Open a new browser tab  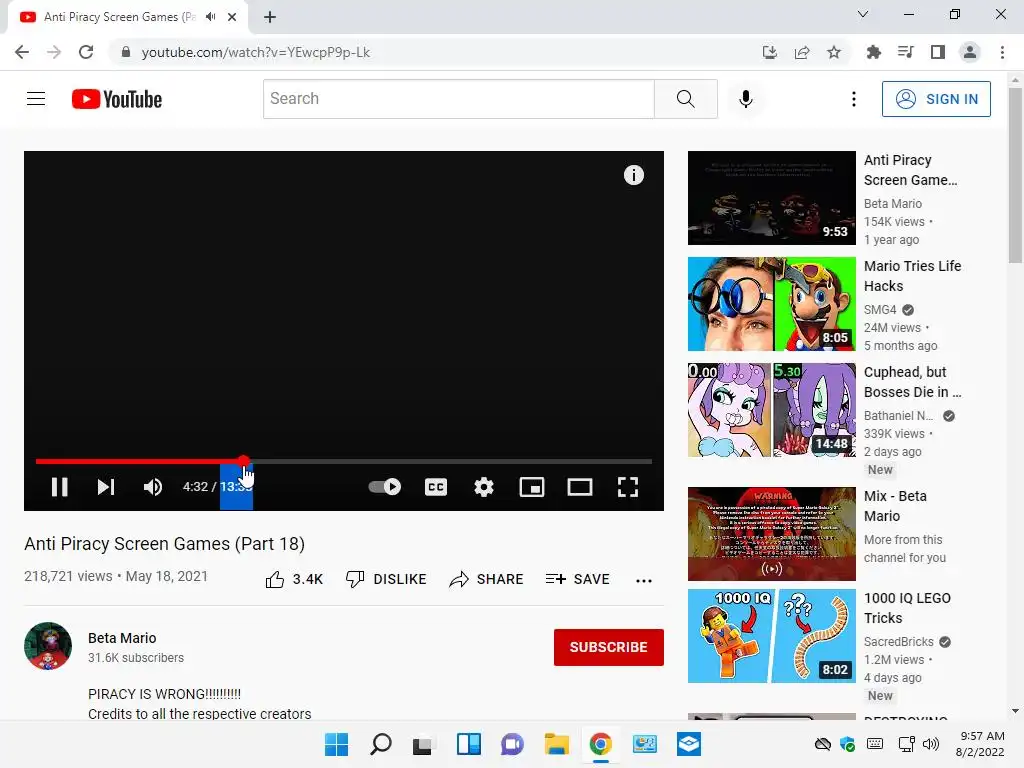tap(270, 17)
